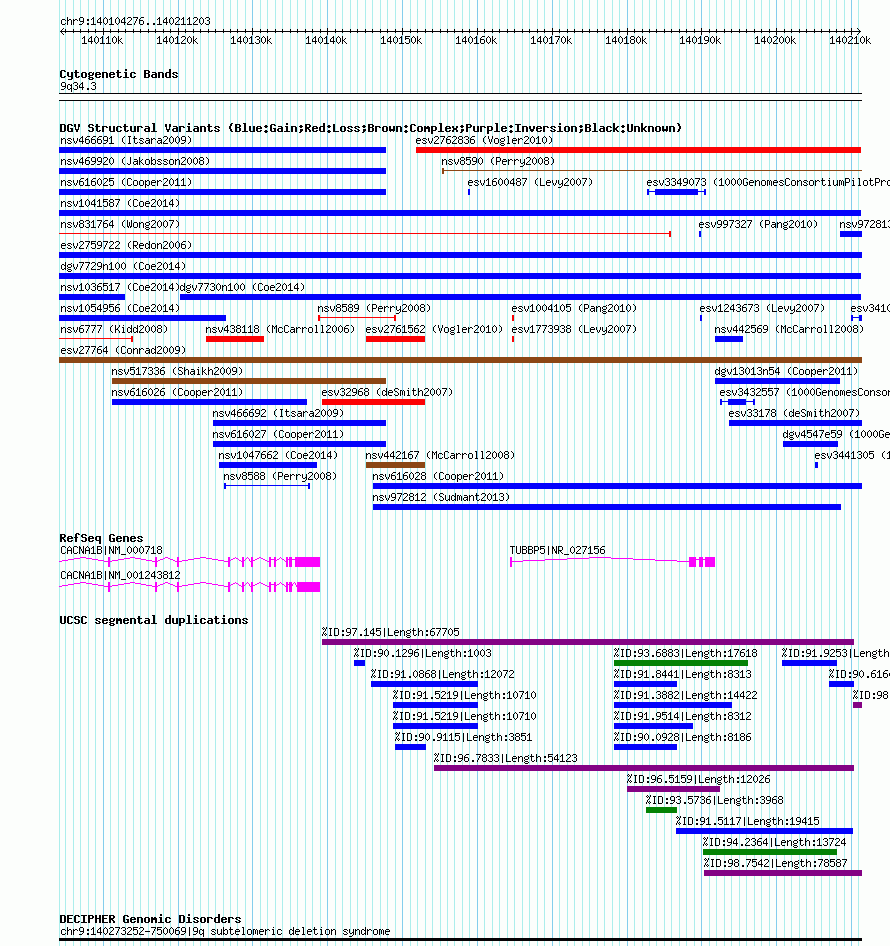Open esv33178 (deSmith2007) variant label

tap(795, 414)
